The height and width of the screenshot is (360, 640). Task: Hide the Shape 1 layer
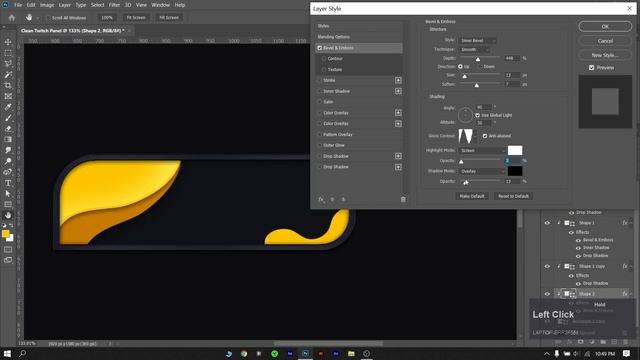pyautogui.click(x=547, y=223)
